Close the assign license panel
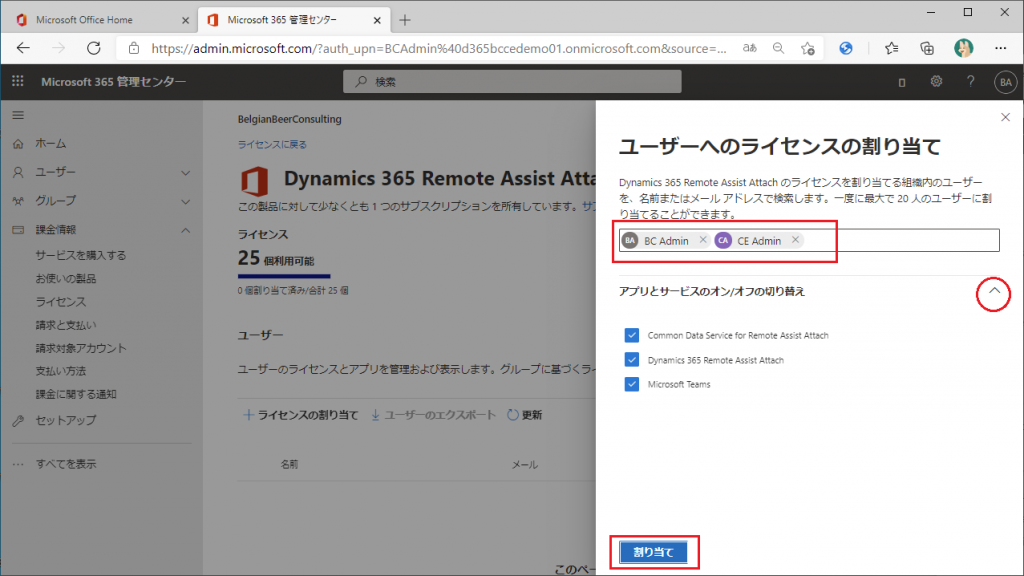Image resolution: width=1024 pixels, height=576 pixels. pos(1006,118)
